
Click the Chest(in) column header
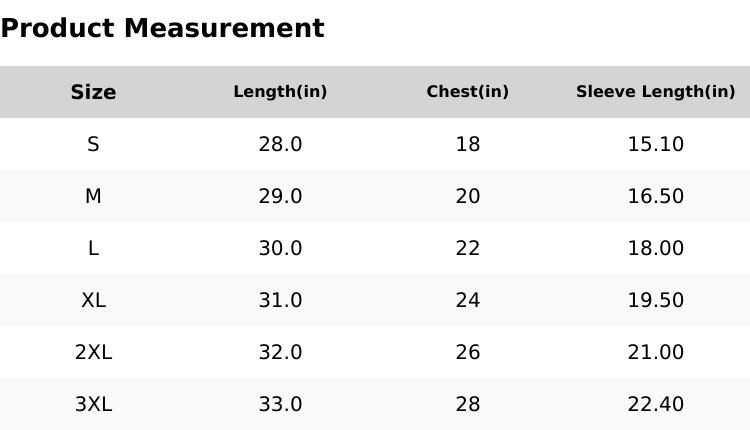(x=467, y=92)
